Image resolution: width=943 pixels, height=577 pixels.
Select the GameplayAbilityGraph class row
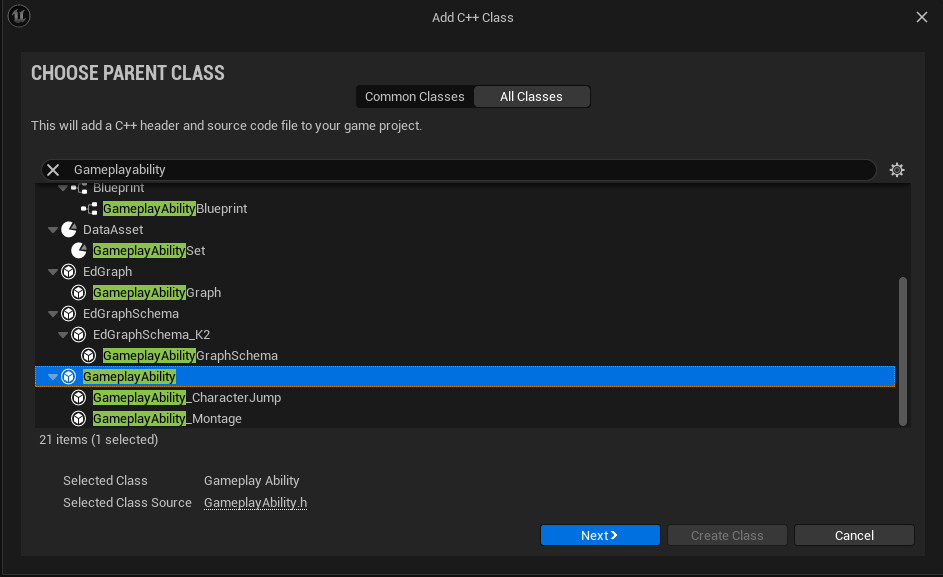click(x=465, y=293)
